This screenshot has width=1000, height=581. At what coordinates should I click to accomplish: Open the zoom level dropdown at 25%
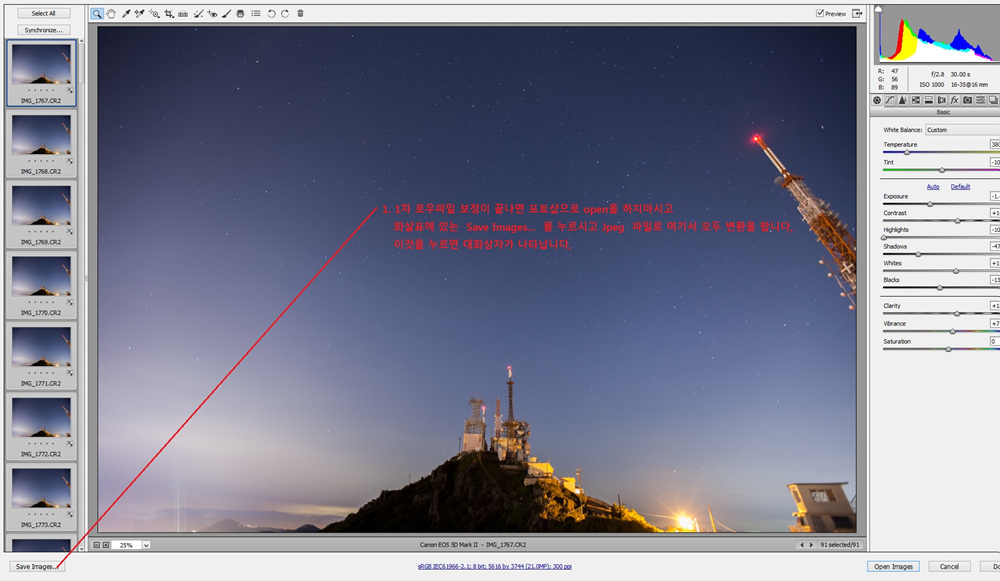pyautogui.click(x=146, y=545)
